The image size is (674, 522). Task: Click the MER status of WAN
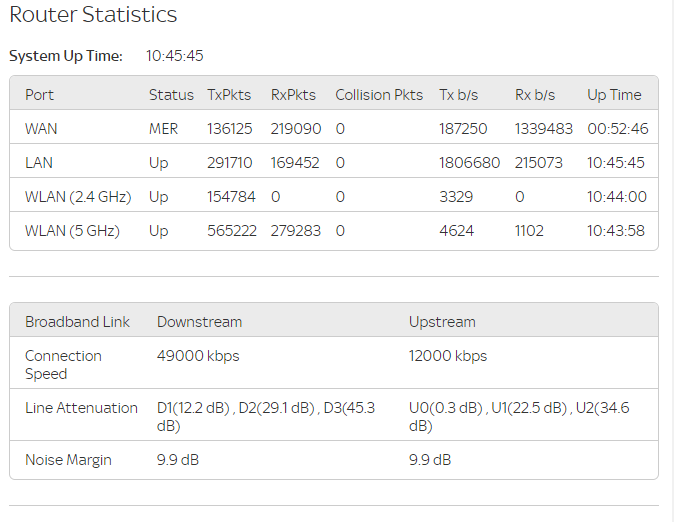(164, 129)
